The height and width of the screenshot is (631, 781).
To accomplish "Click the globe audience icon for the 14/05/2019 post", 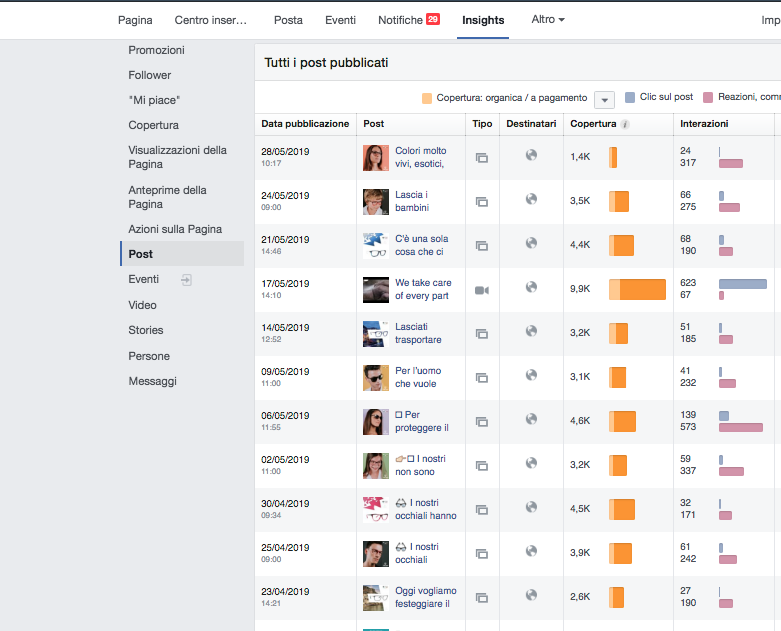I will (x=531, y=331).
